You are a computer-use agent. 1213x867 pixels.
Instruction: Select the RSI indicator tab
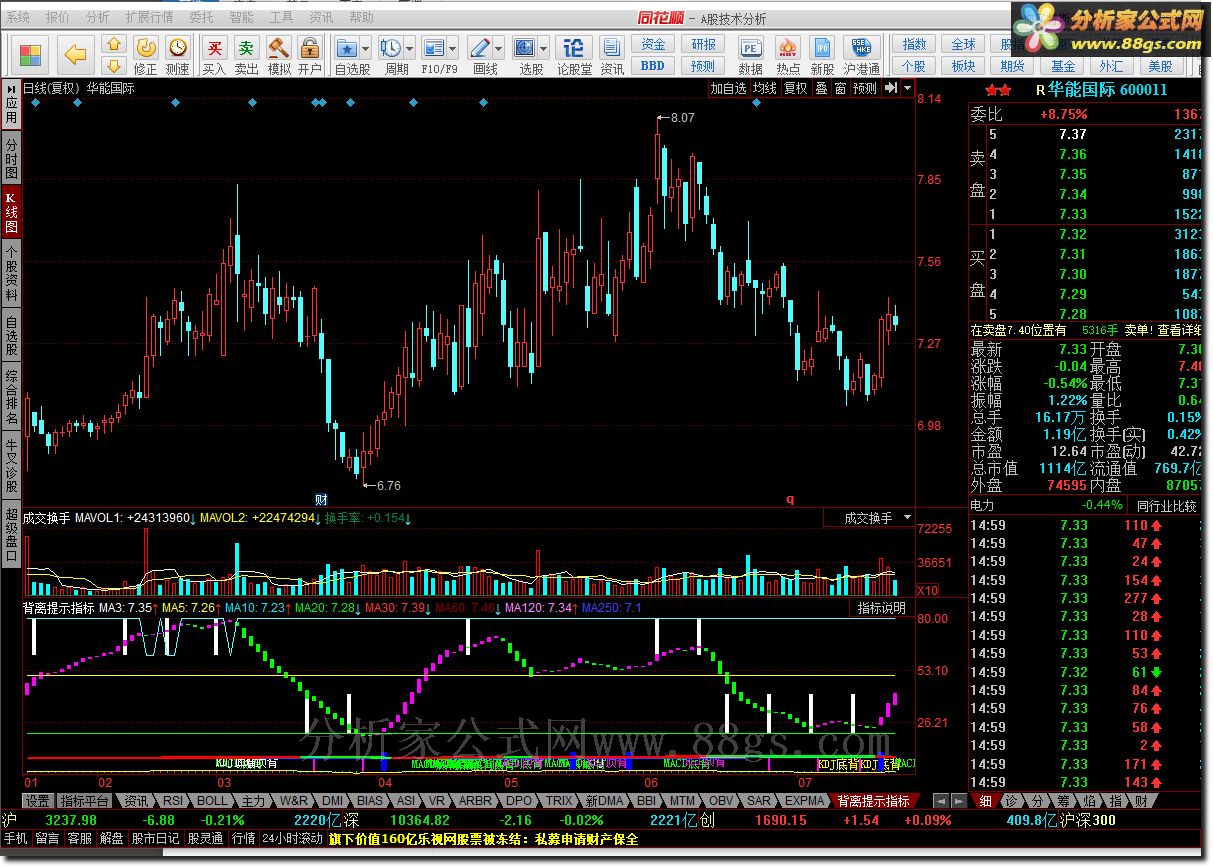point(174,801)
